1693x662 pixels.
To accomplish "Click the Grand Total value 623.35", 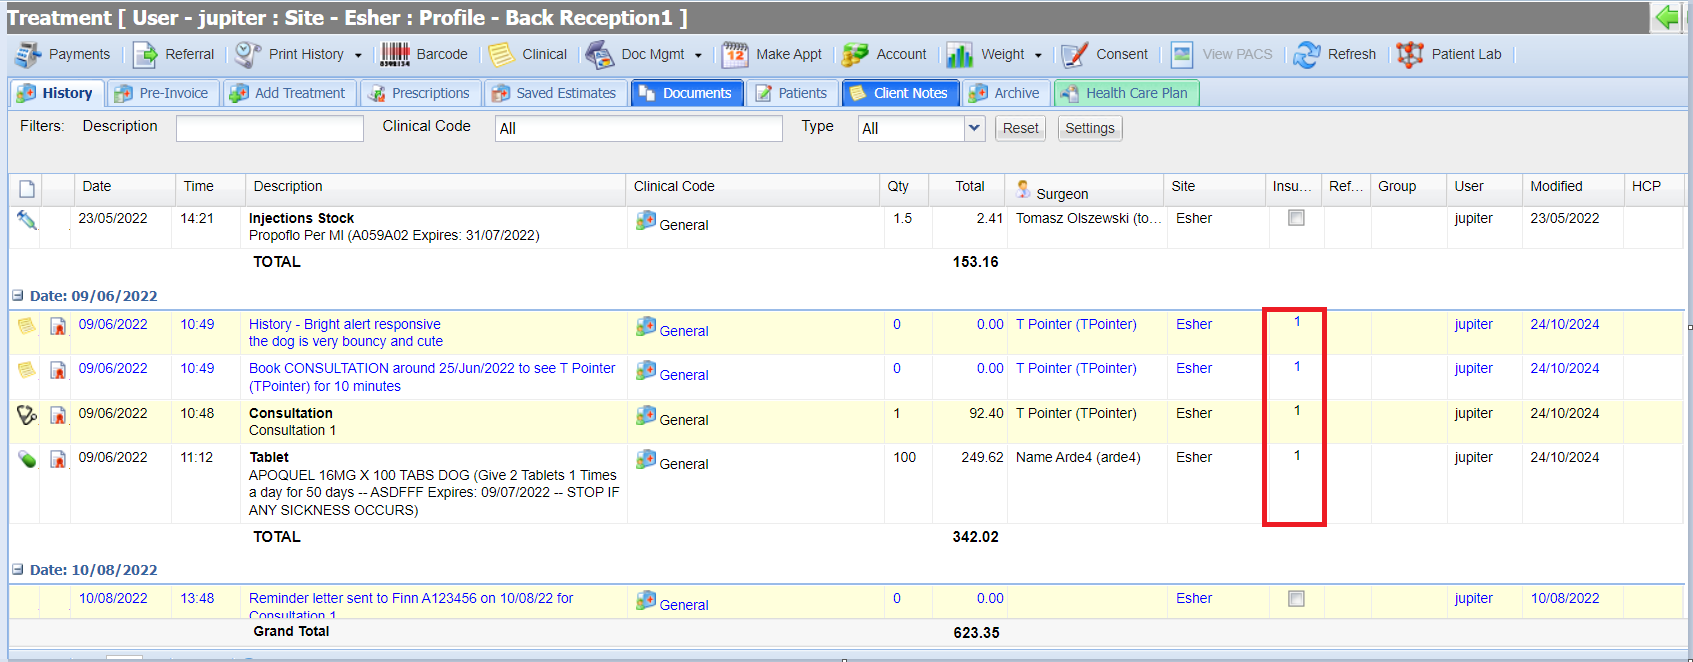I will pyautogui.click(x=976, y=633).
